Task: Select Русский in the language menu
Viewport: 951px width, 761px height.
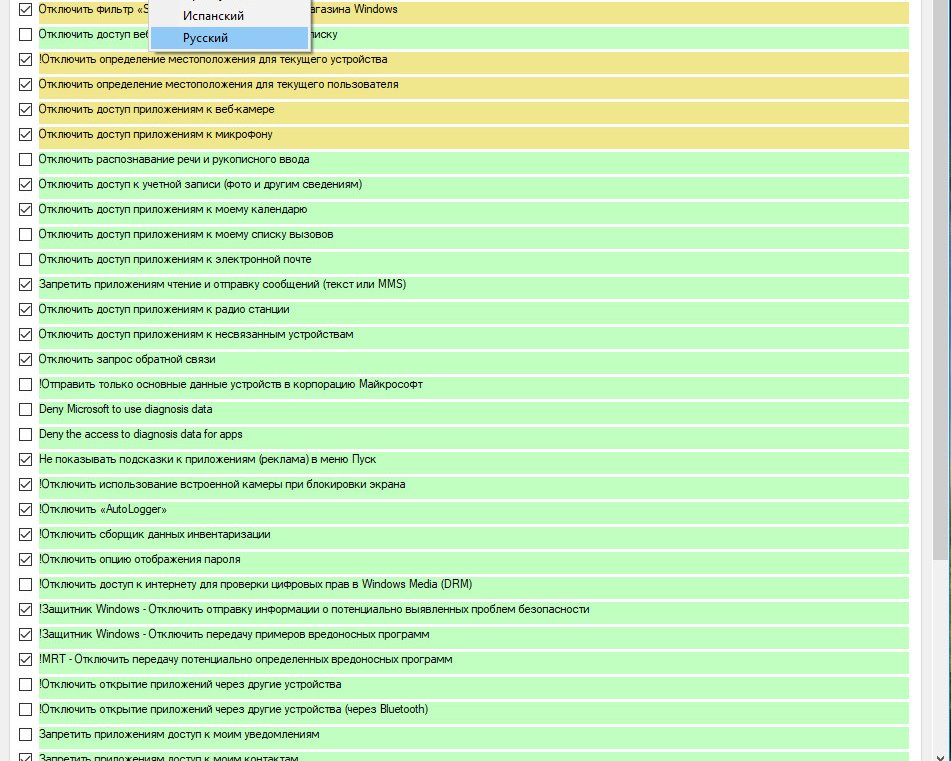Action: (x=229, y=38)
